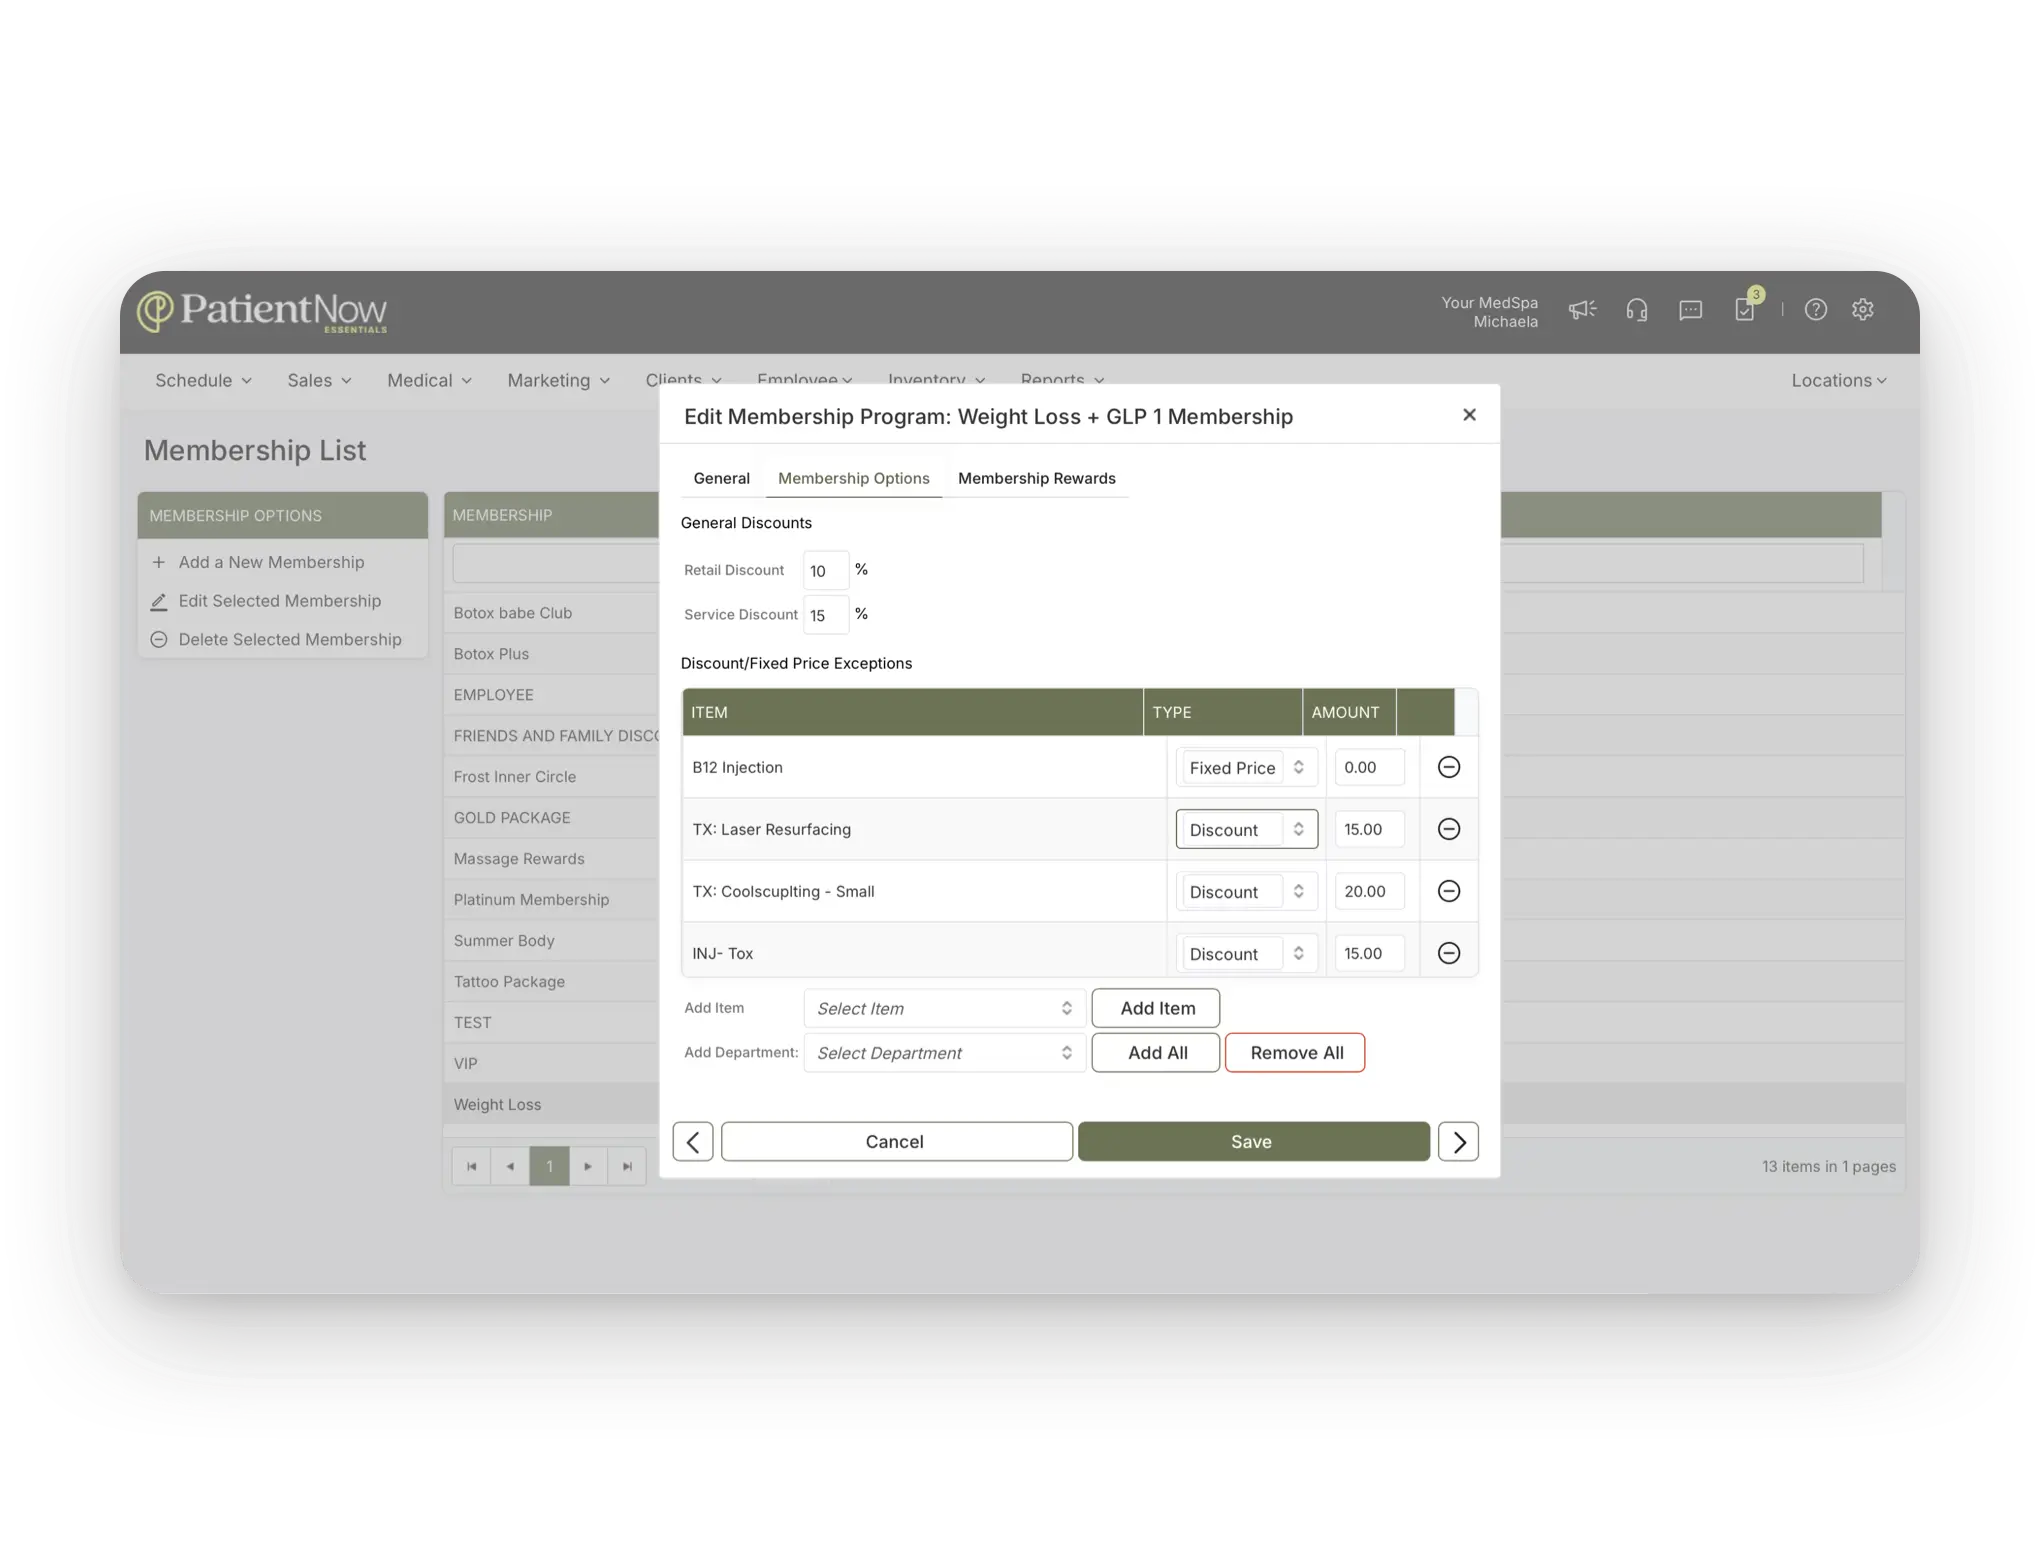The height and width of the screenshot is (1566, 2040).
Task: Edit the B12 Injection amount field
Action: (1369, 767)
